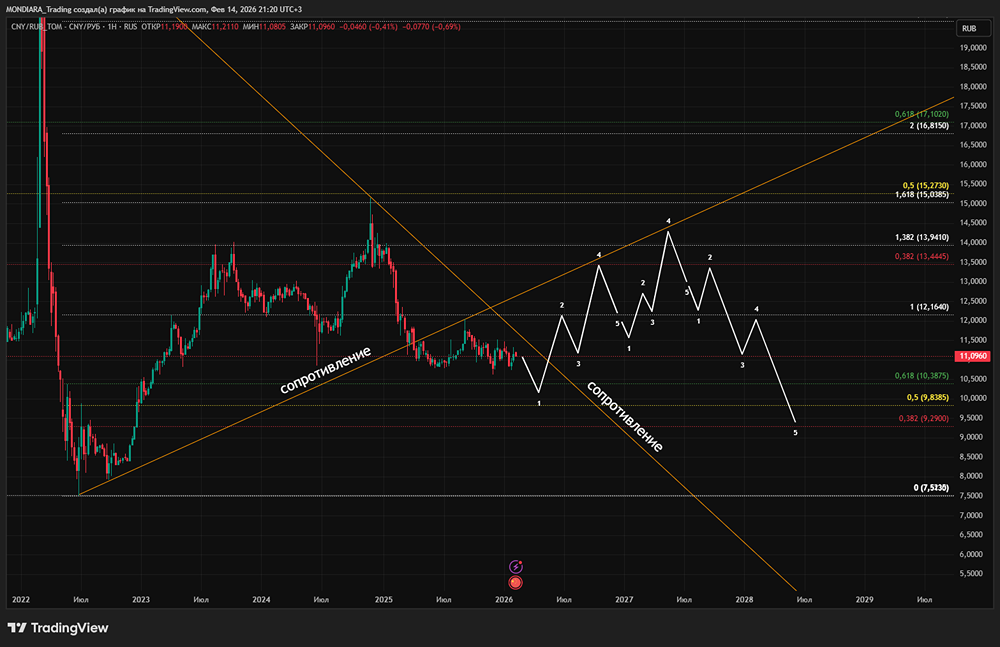Image resolution: width=1000 pixels, height=647 pixels.
Task: Click 2022 on the time axis
Action: (21, 600)
